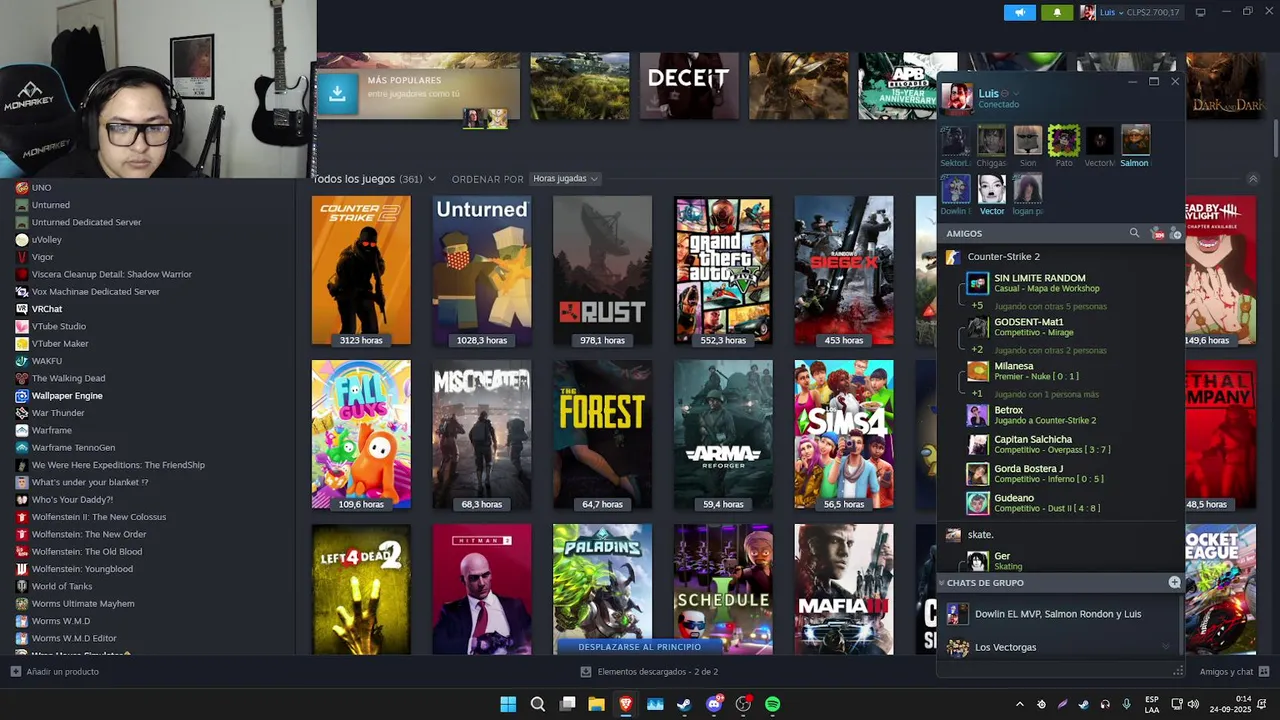This screenshot has width=1280, height=720.
Task: Open the Sion favorite friend avatar
Action: tap(1028, 141)
